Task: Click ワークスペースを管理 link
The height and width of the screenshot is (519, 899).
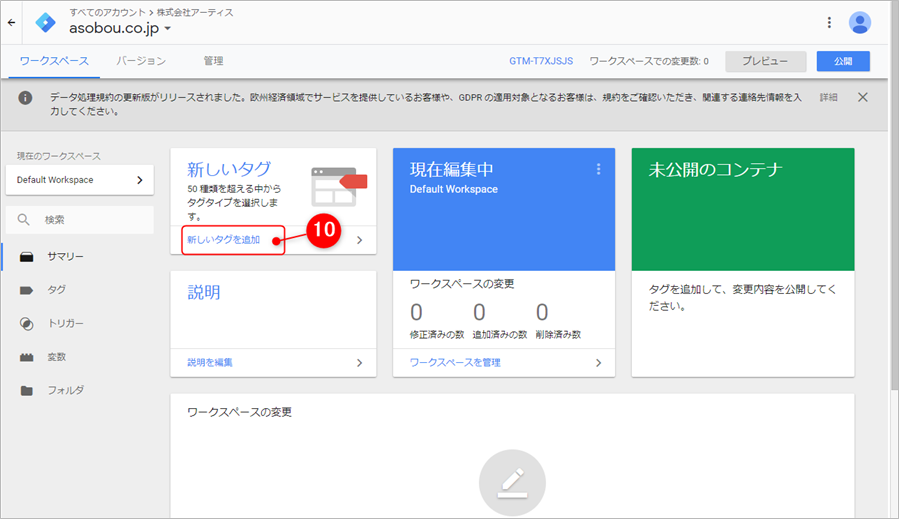Action: point(455,362)
